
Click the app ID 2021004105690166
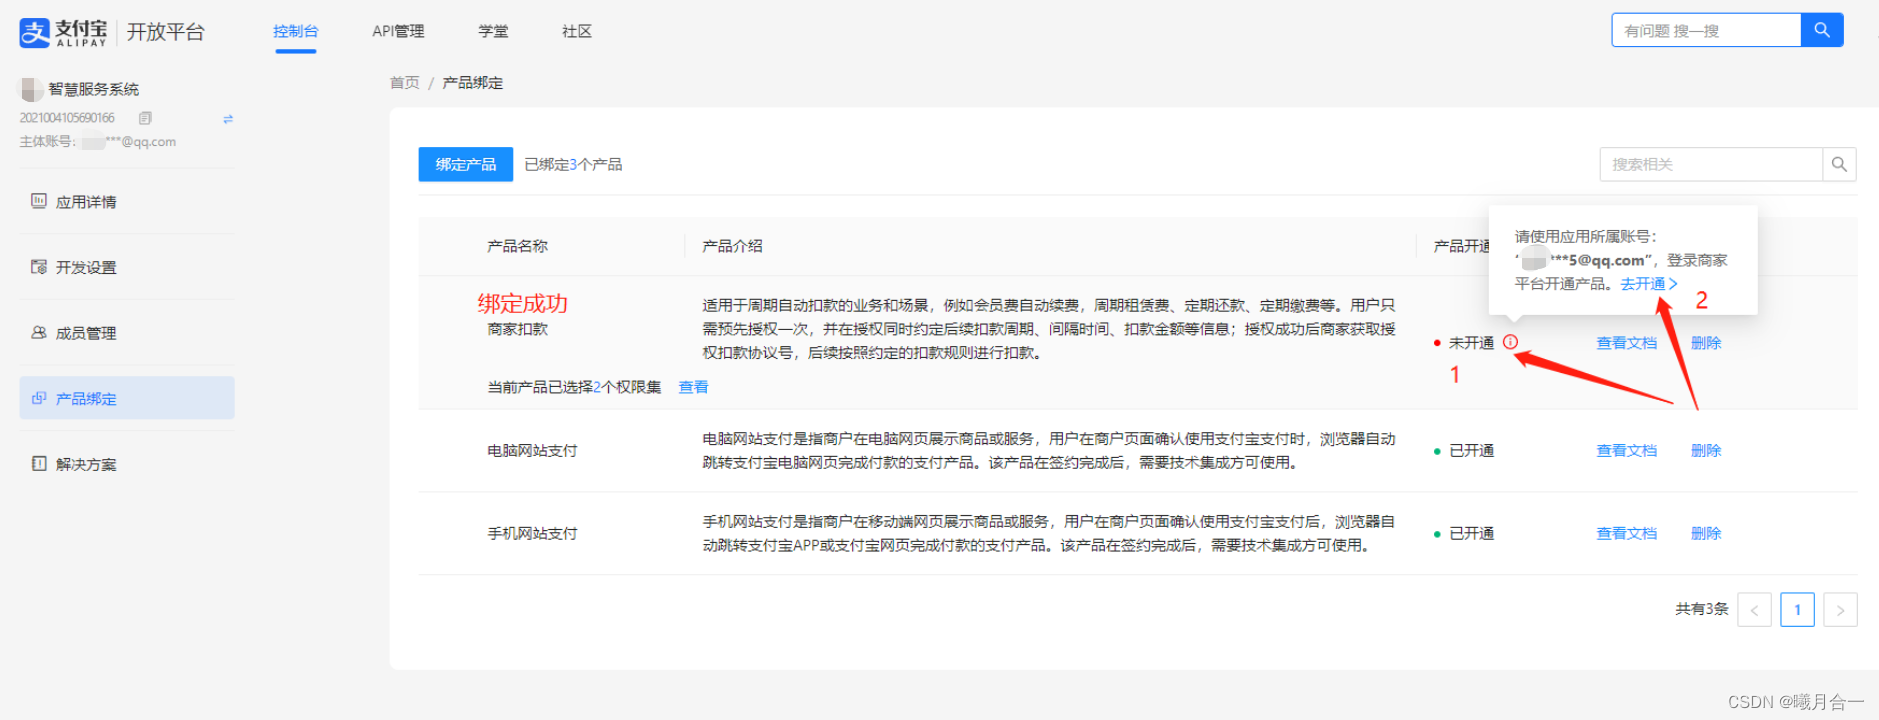pyautogui.click(x=67, y=118)
